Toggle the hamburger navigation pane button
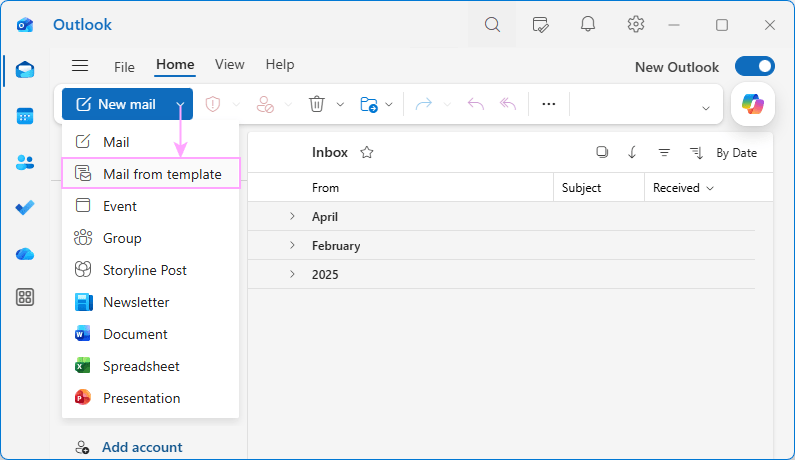 pos(80,65)
